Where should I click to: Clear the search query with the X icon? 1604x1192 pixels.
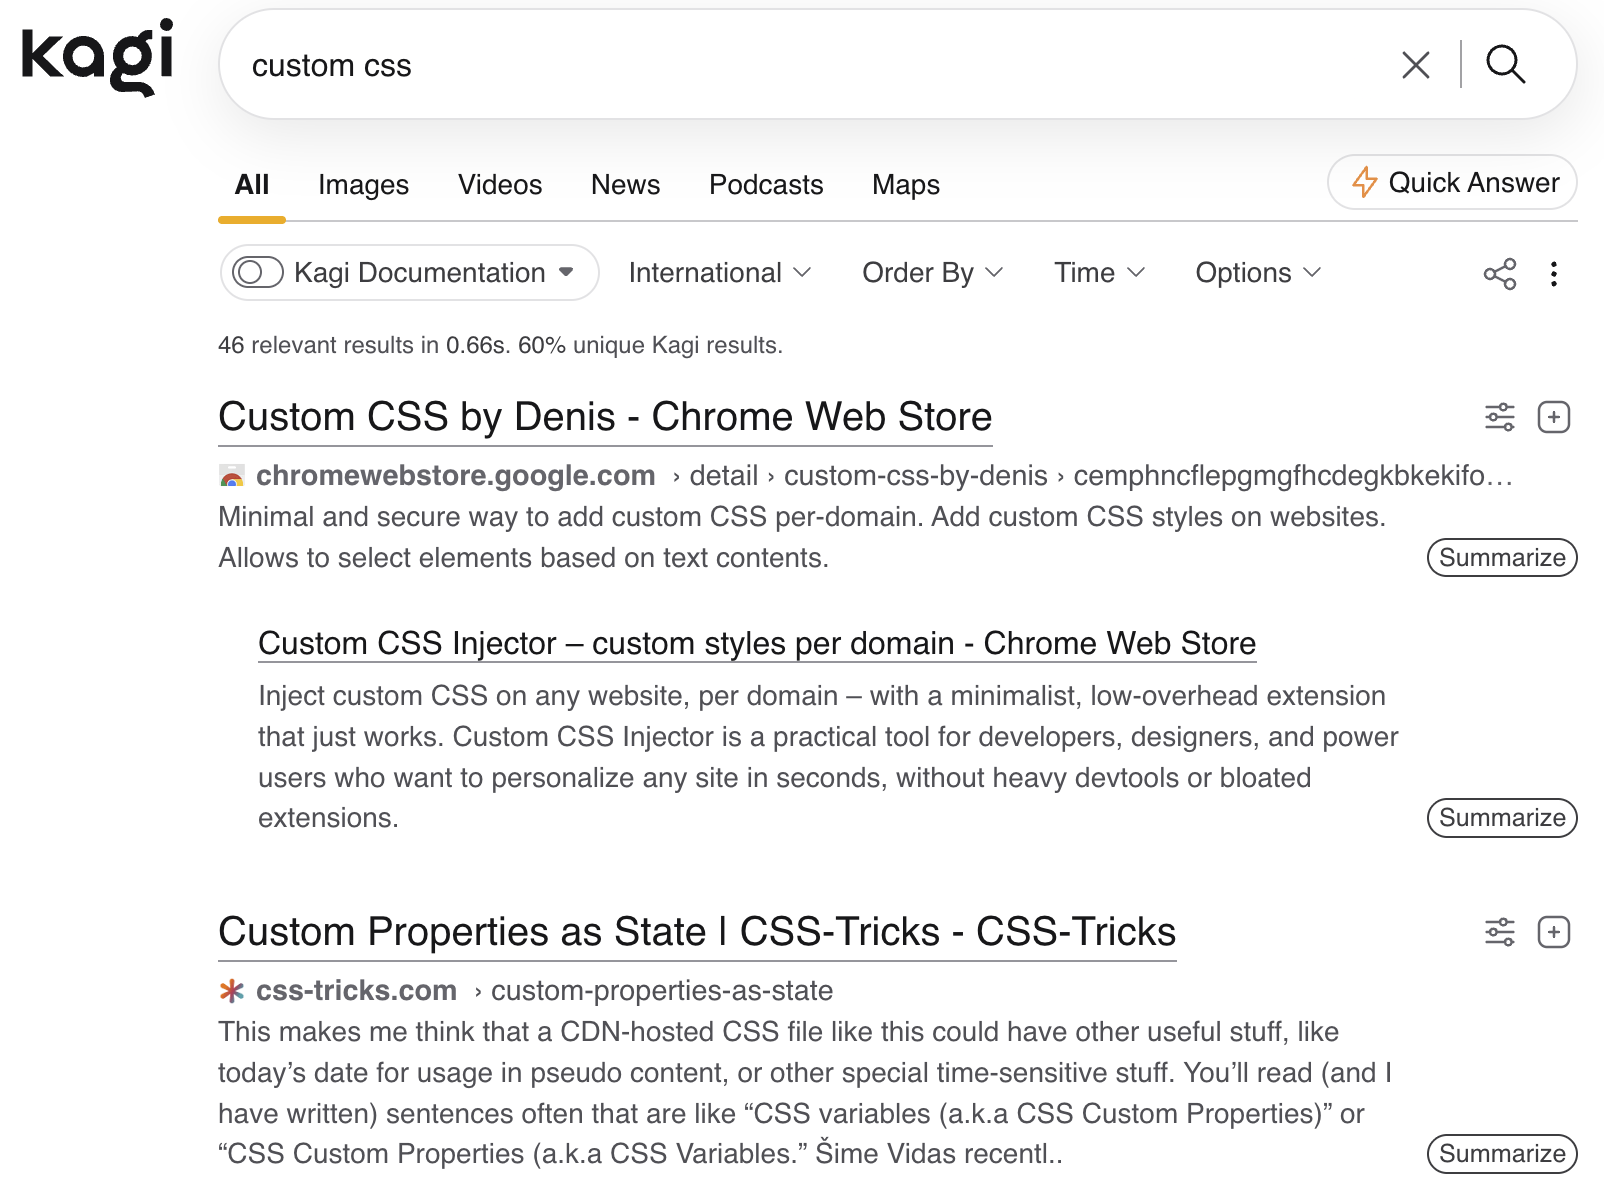[x=1415, y=65]
